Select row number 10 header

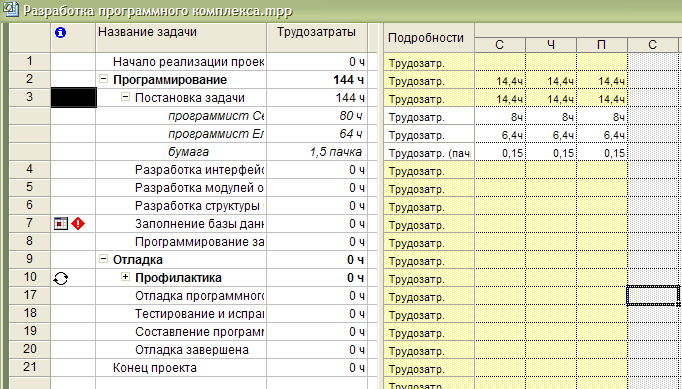[30, 278]
